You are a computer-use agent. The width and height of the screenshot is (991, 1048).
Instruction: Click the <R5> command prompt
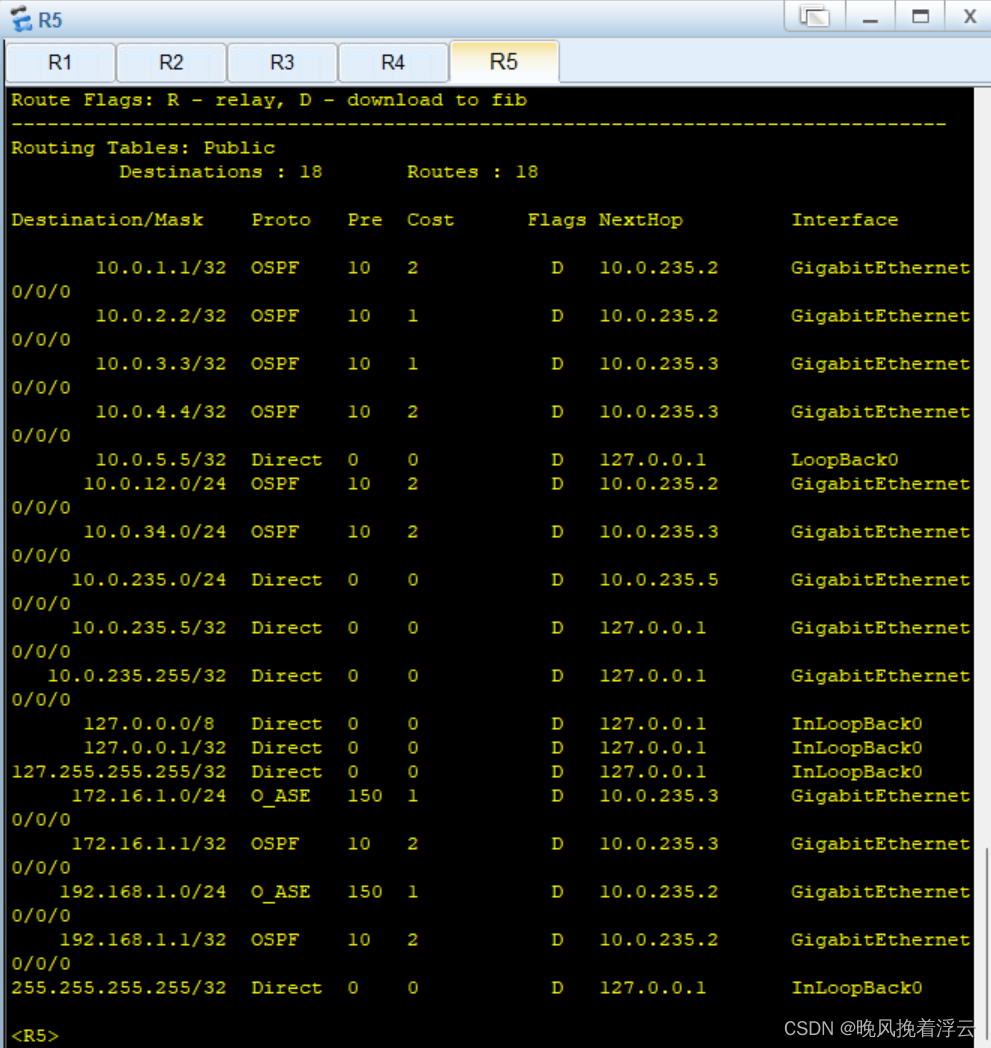[x=35, y=1035]
